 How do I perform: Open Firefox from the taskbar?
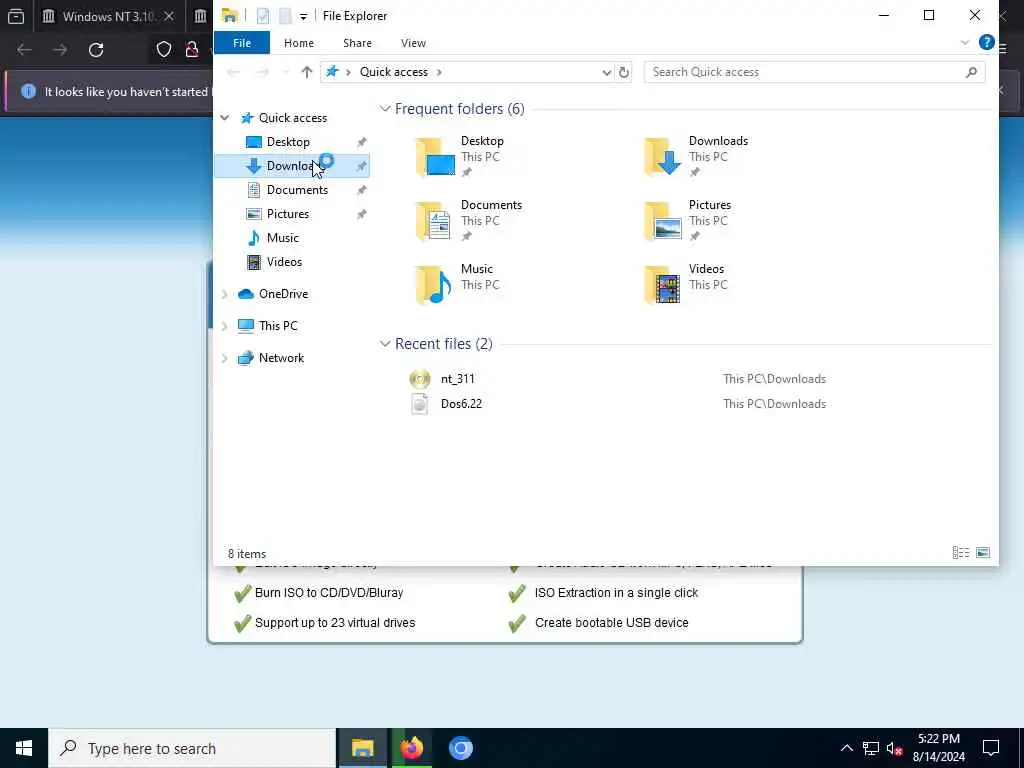pos(411,748)
